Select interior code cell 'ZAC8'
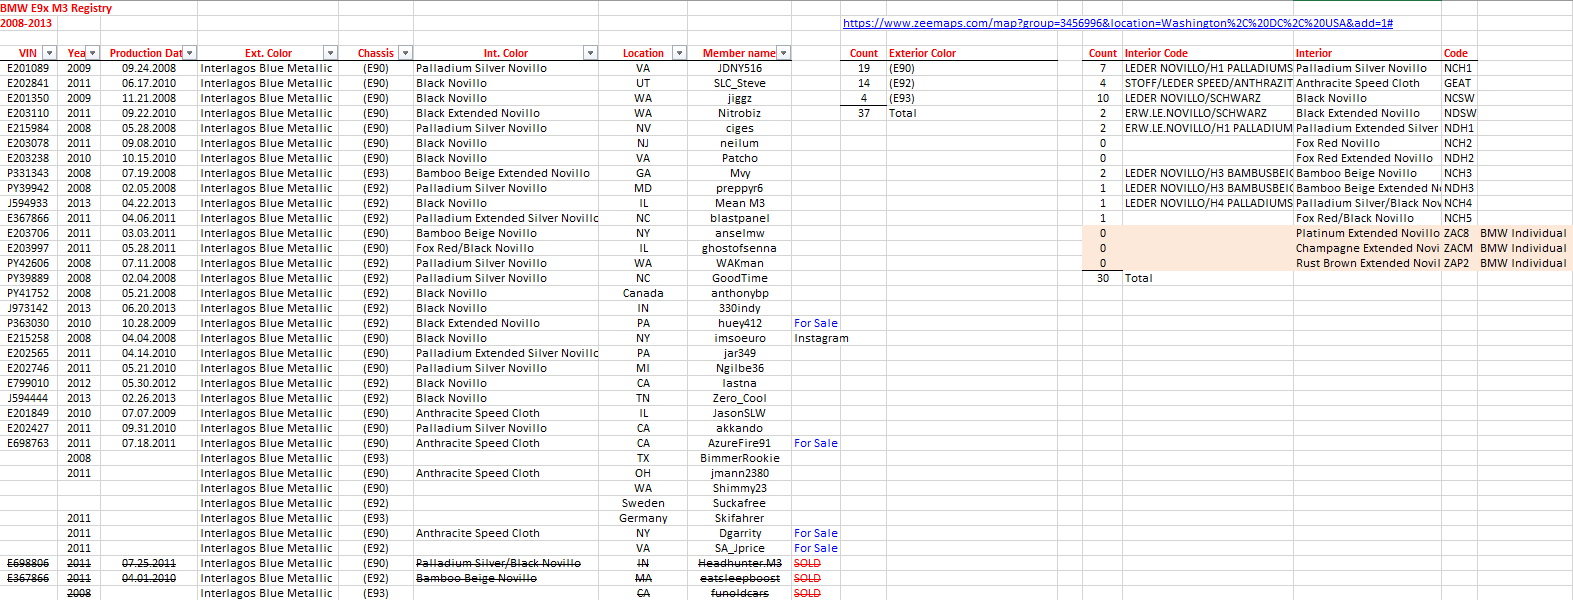 pos(1457,233)
